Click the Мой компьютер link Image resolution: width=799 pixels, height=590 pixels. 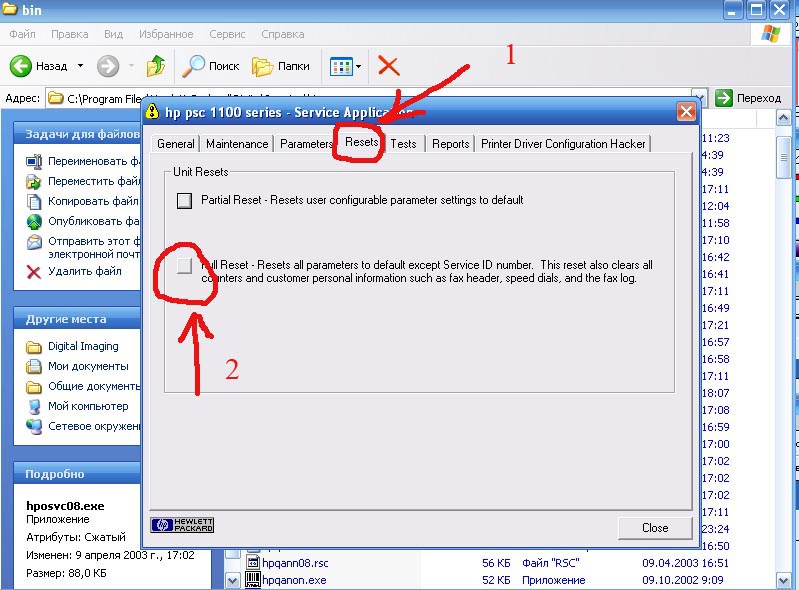pos(88,407)
